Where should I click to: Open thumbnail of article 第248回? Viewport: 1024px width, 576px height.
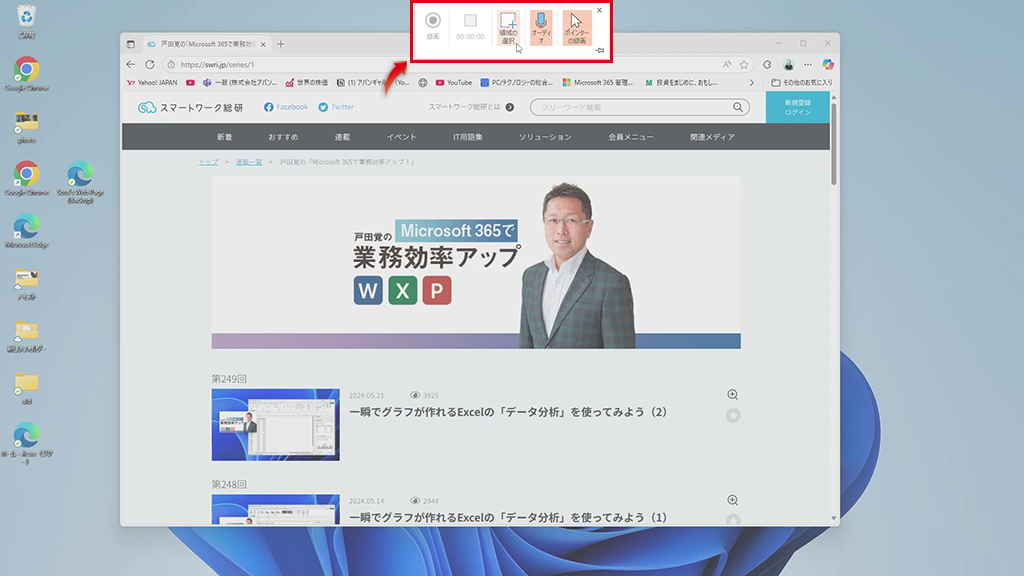(276, 509)
